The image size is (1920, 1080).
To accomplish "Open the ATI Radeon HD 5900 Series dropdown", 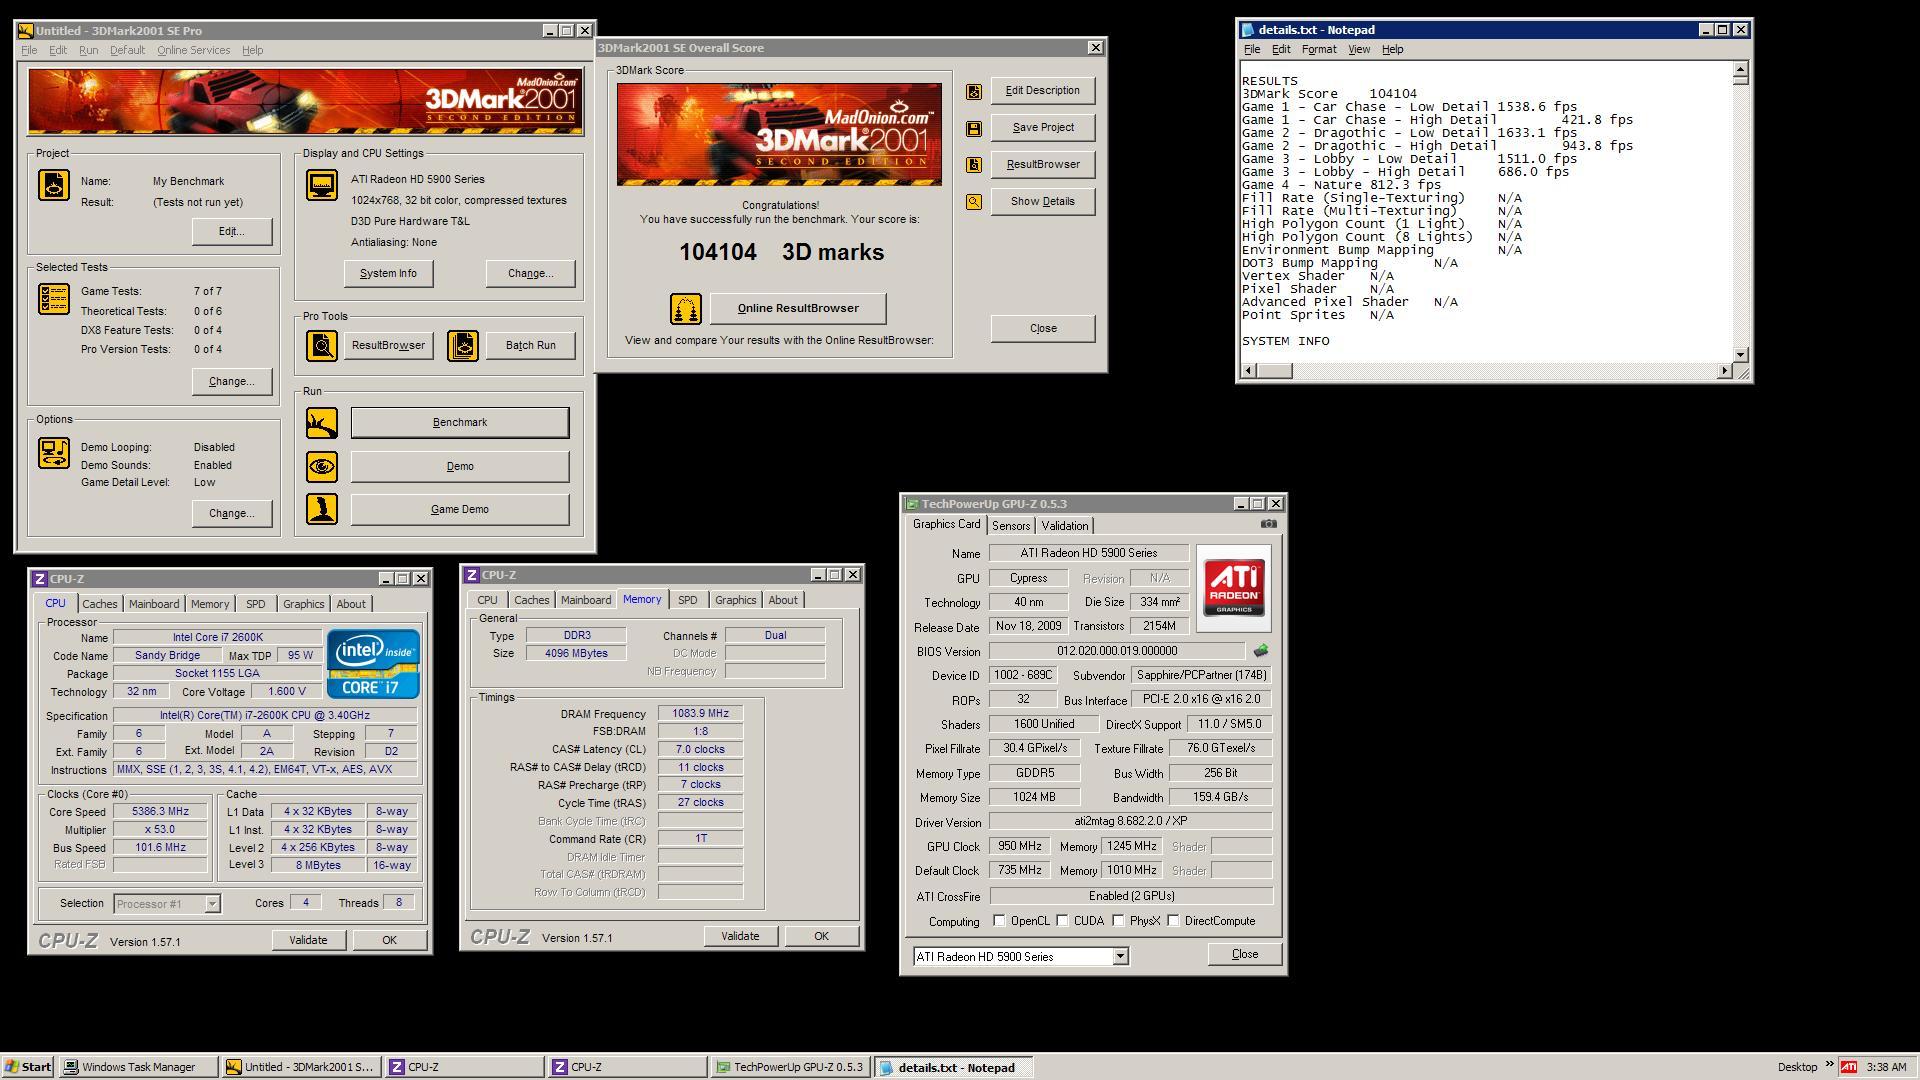I will pos(1120,957).
